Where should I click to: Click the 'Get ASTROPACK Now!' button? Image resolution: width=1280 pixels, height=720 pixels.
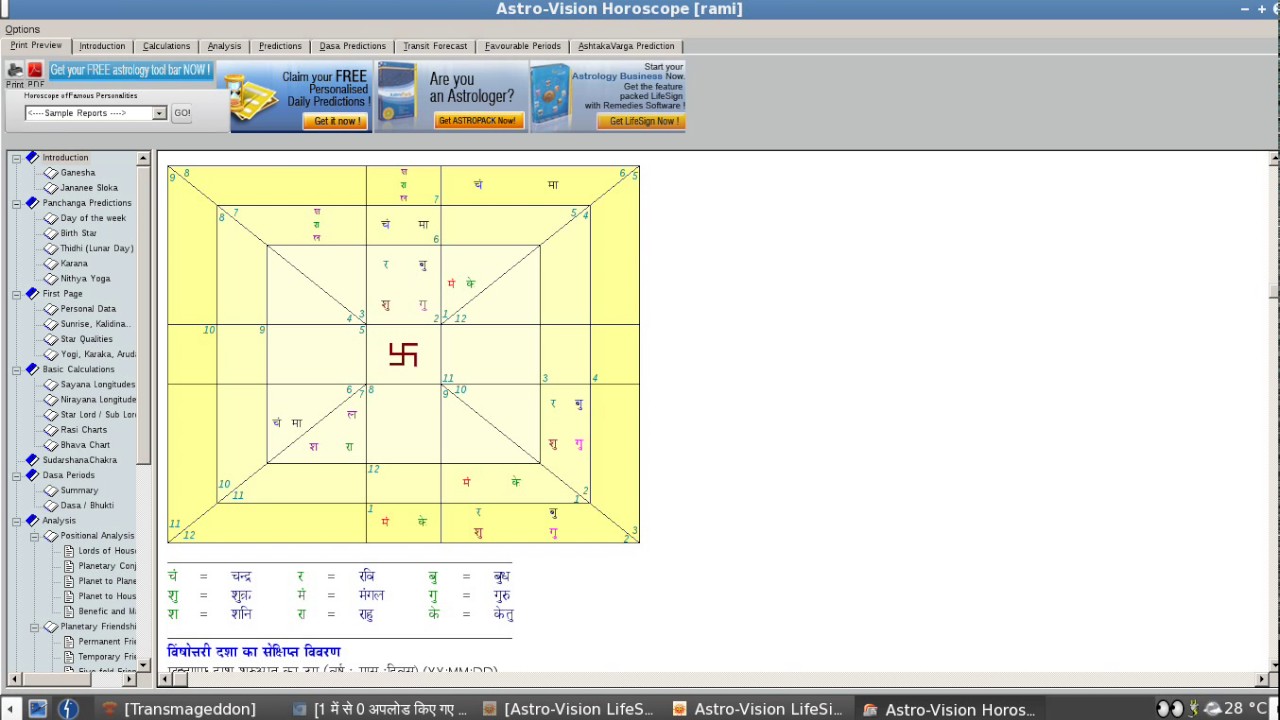point(477,121)
